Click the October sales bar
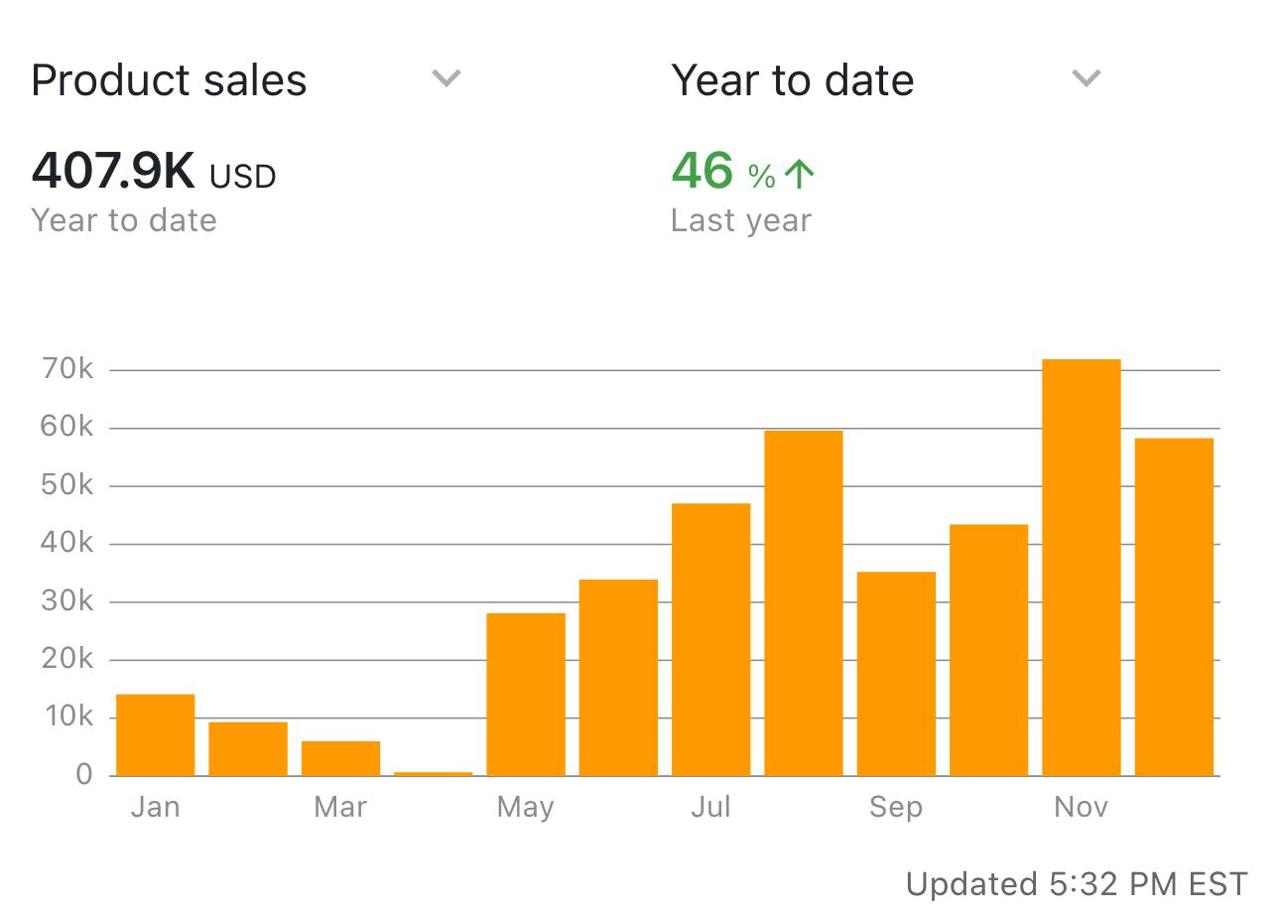This screenshot has width=1280, height=913. click(x=989, y=650)
